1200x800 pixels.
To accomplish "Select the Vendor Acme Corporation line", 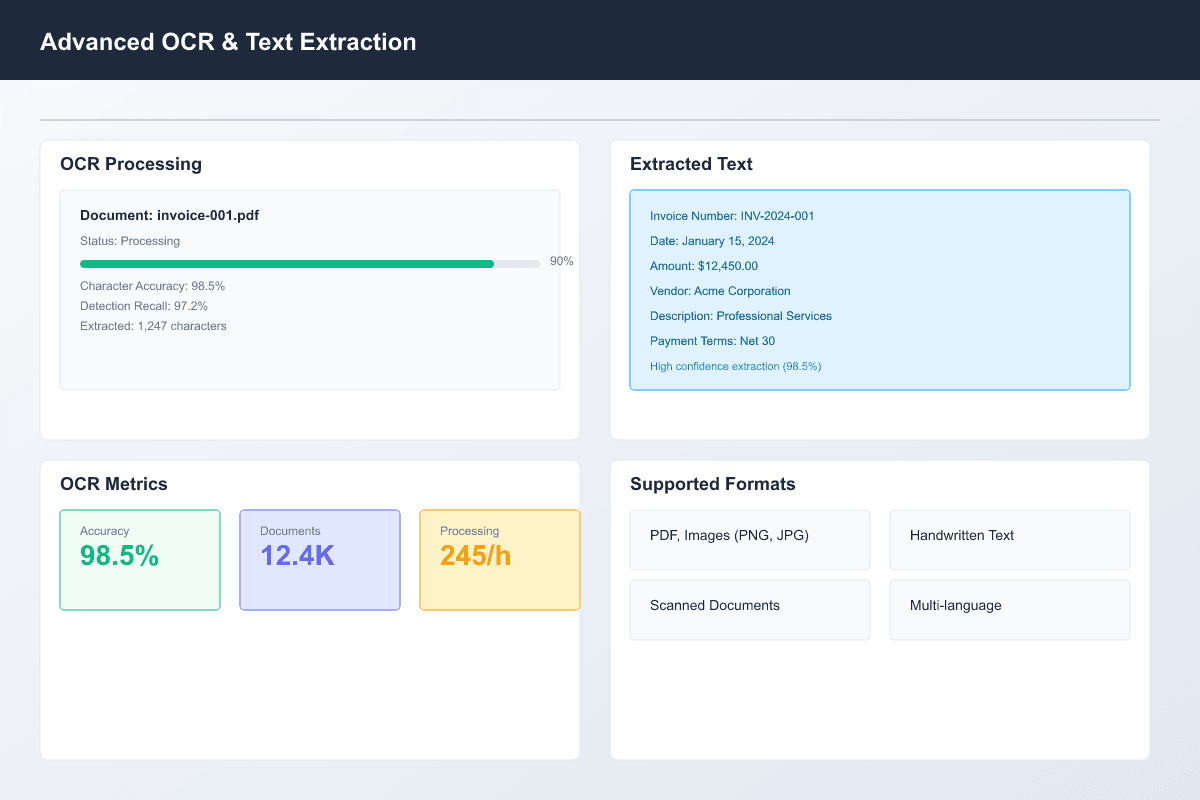I will (x=720, y=290).
